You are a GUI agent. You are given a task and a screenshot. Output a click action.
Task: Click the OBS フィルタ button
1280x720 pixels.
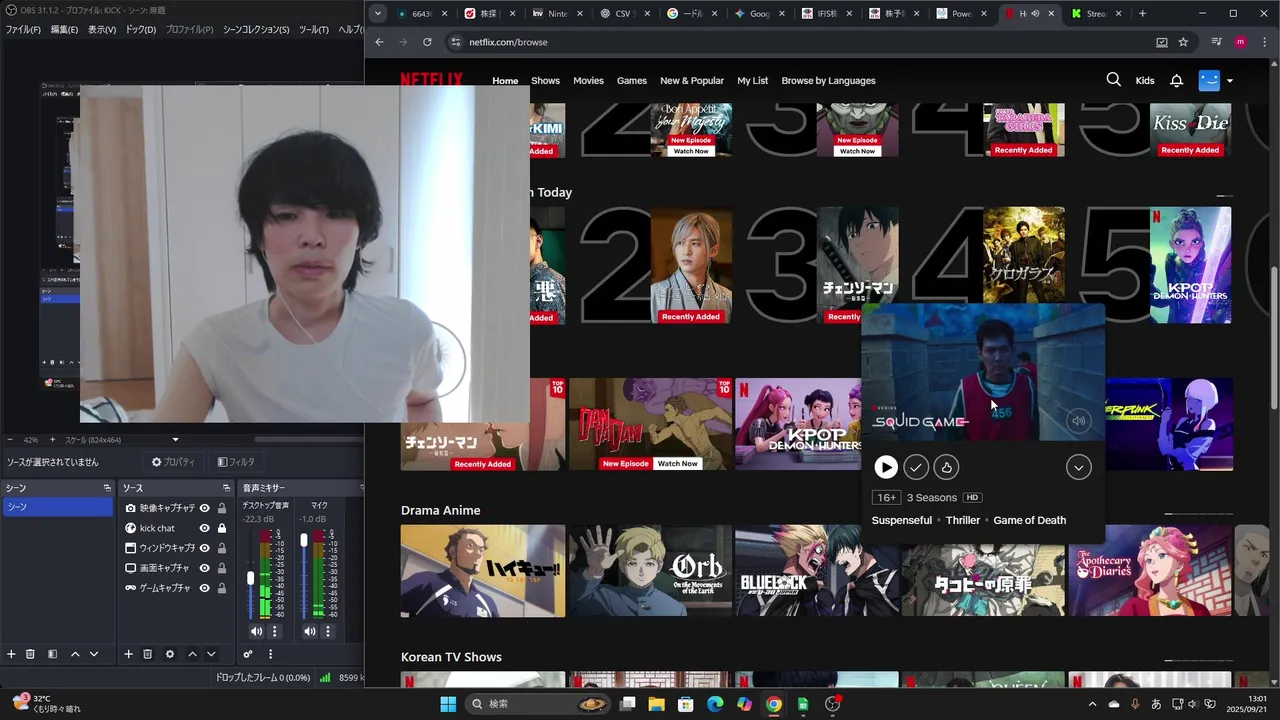pos(236,462)
